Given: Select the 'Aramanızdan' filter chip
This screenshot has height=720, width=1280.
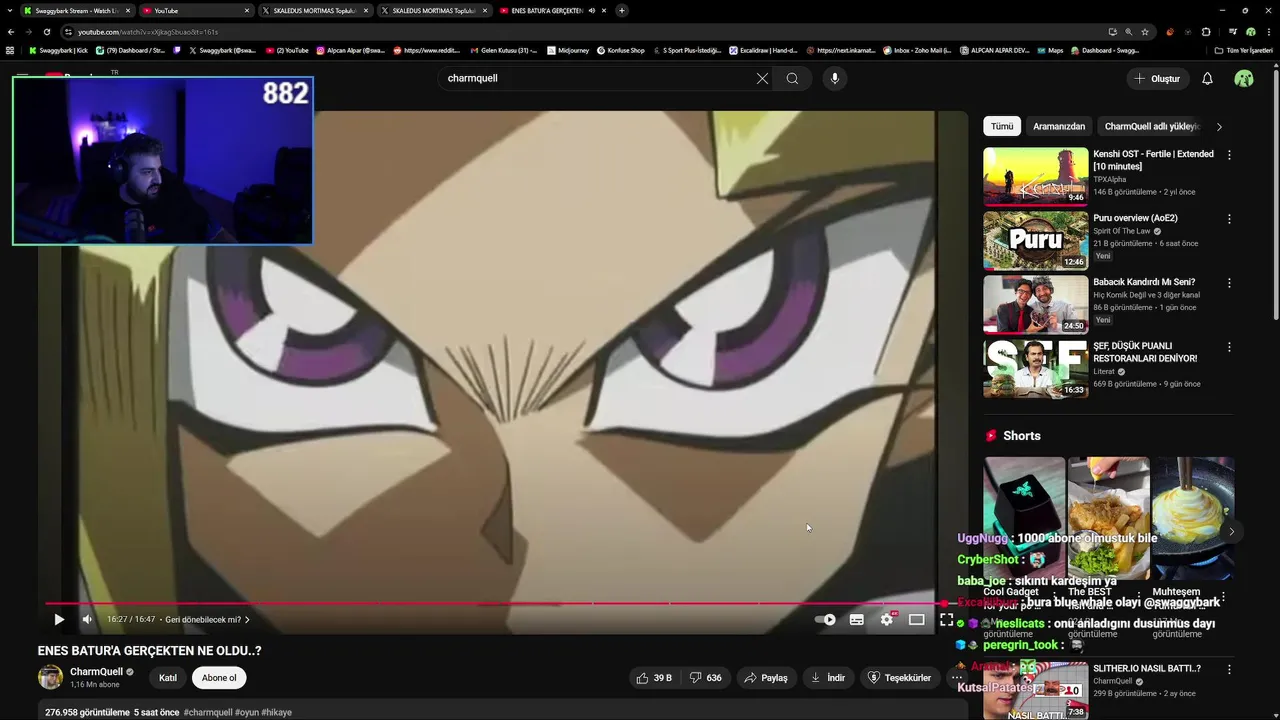Looking at the screenshot, I should click(x=1058, y=126).
